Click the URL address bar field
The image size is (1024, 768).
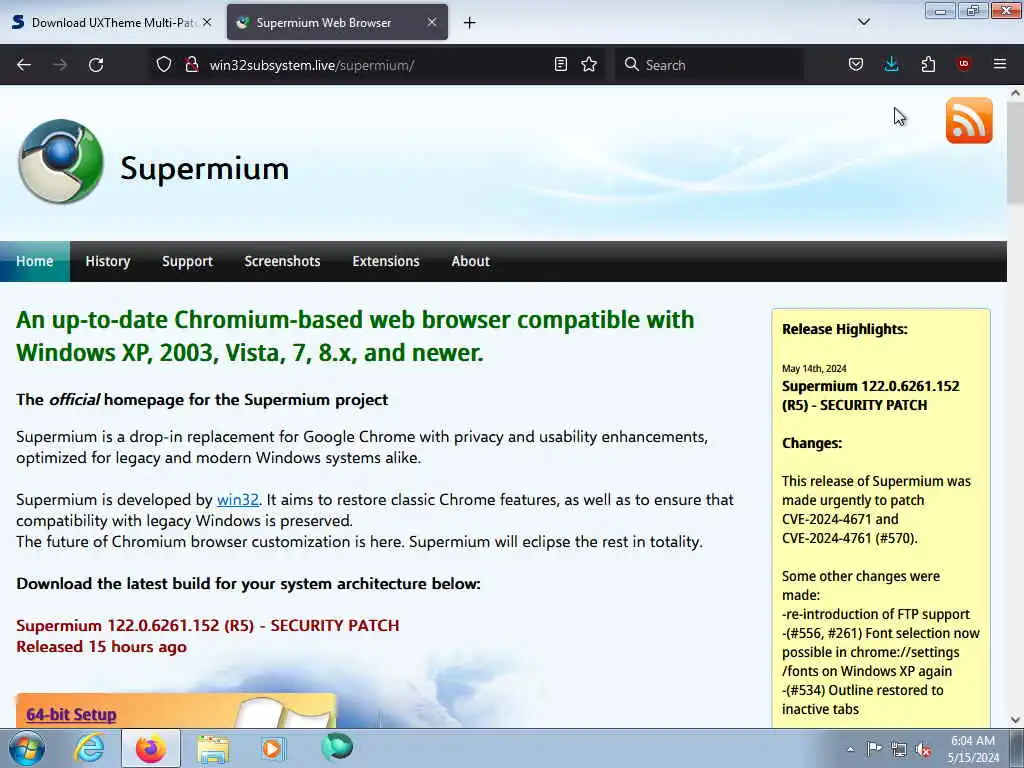pyautogui.click(x=376, y=65)
